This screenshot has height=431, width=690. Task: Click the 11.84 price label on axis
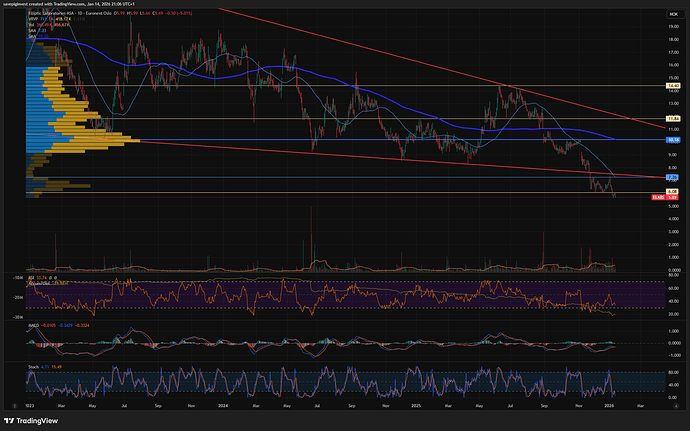coord(673,118)
